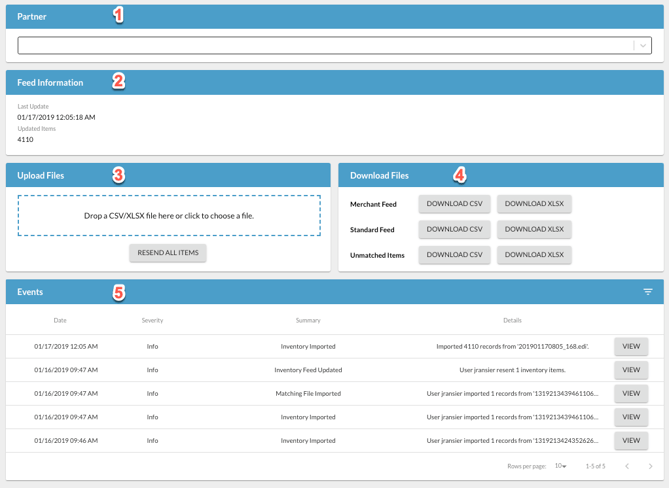Click the Partner selection field
This screenshot has height=488, width=669.
[x=325, y=45]
